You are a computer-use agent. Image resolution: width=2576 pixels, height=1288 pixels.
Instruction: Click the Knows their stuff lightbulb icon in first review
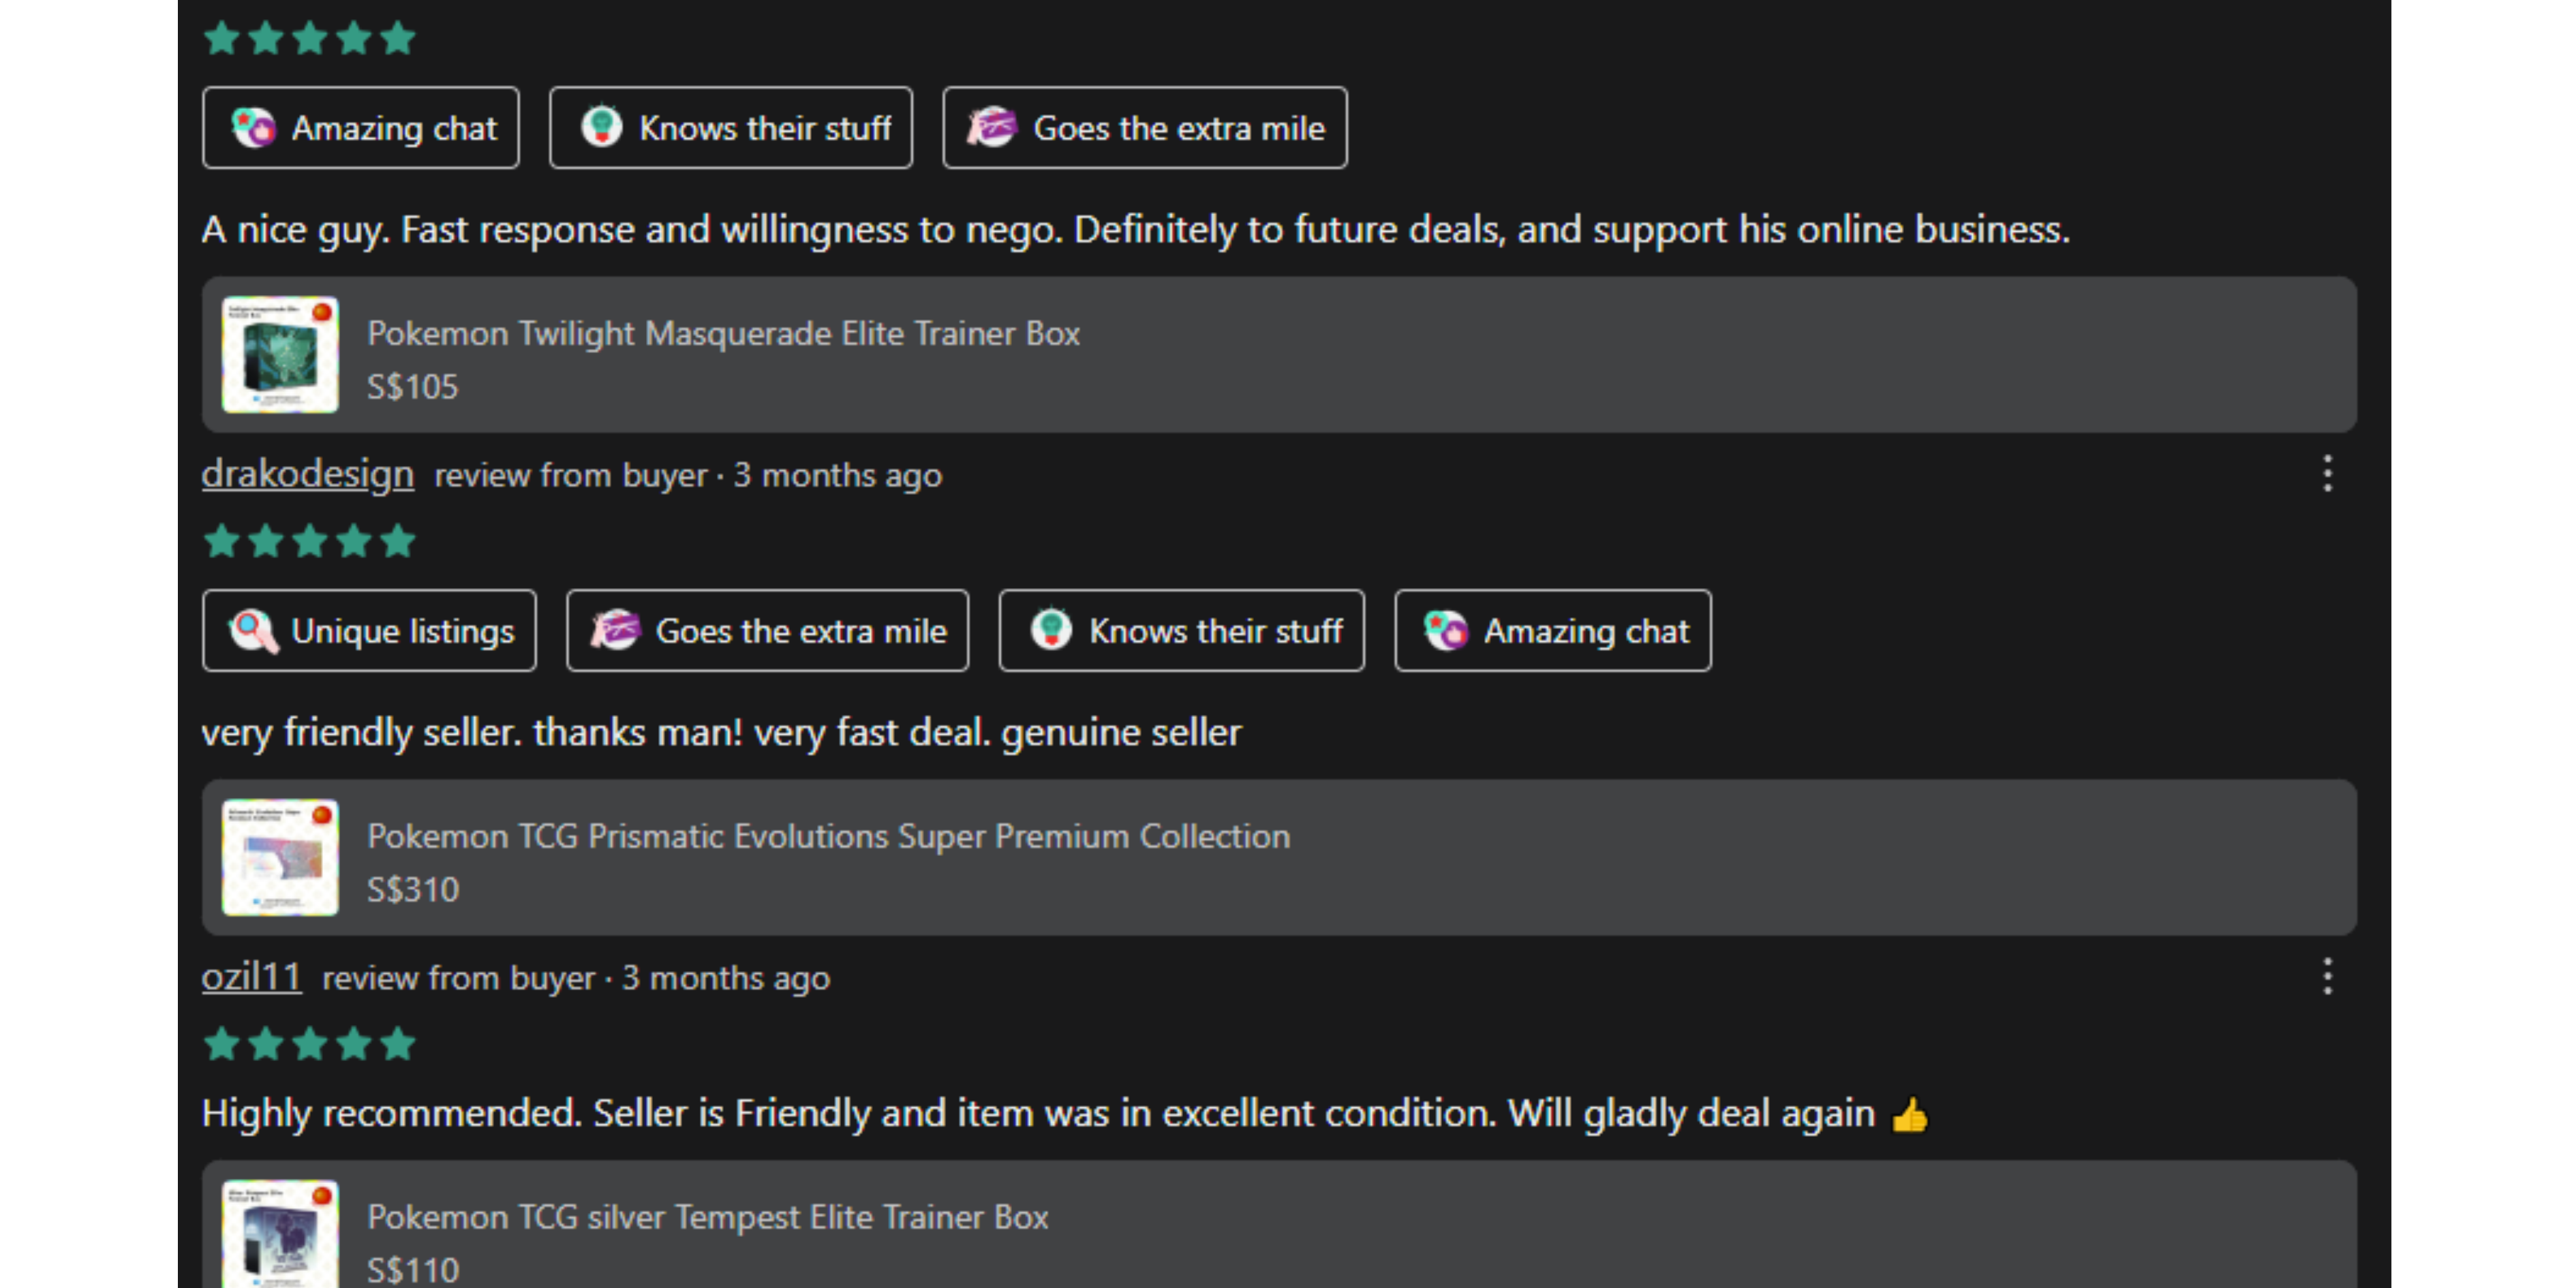coord(601,128)
